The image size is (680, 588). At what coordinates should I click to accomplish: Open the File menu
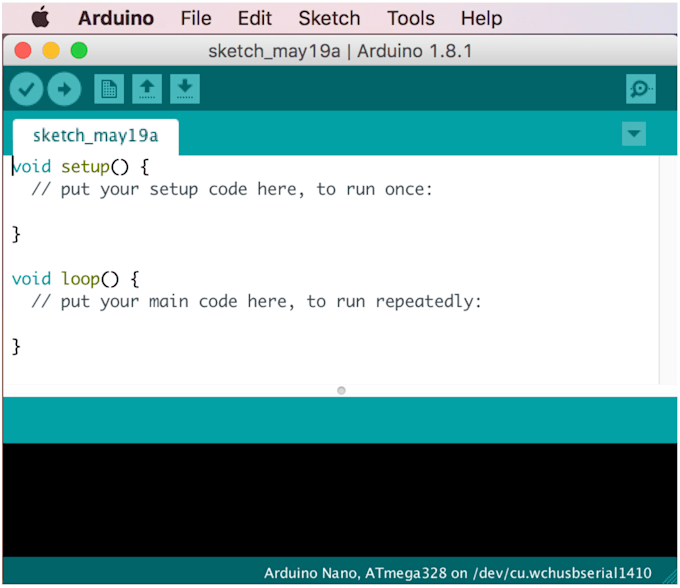point(196,18)
